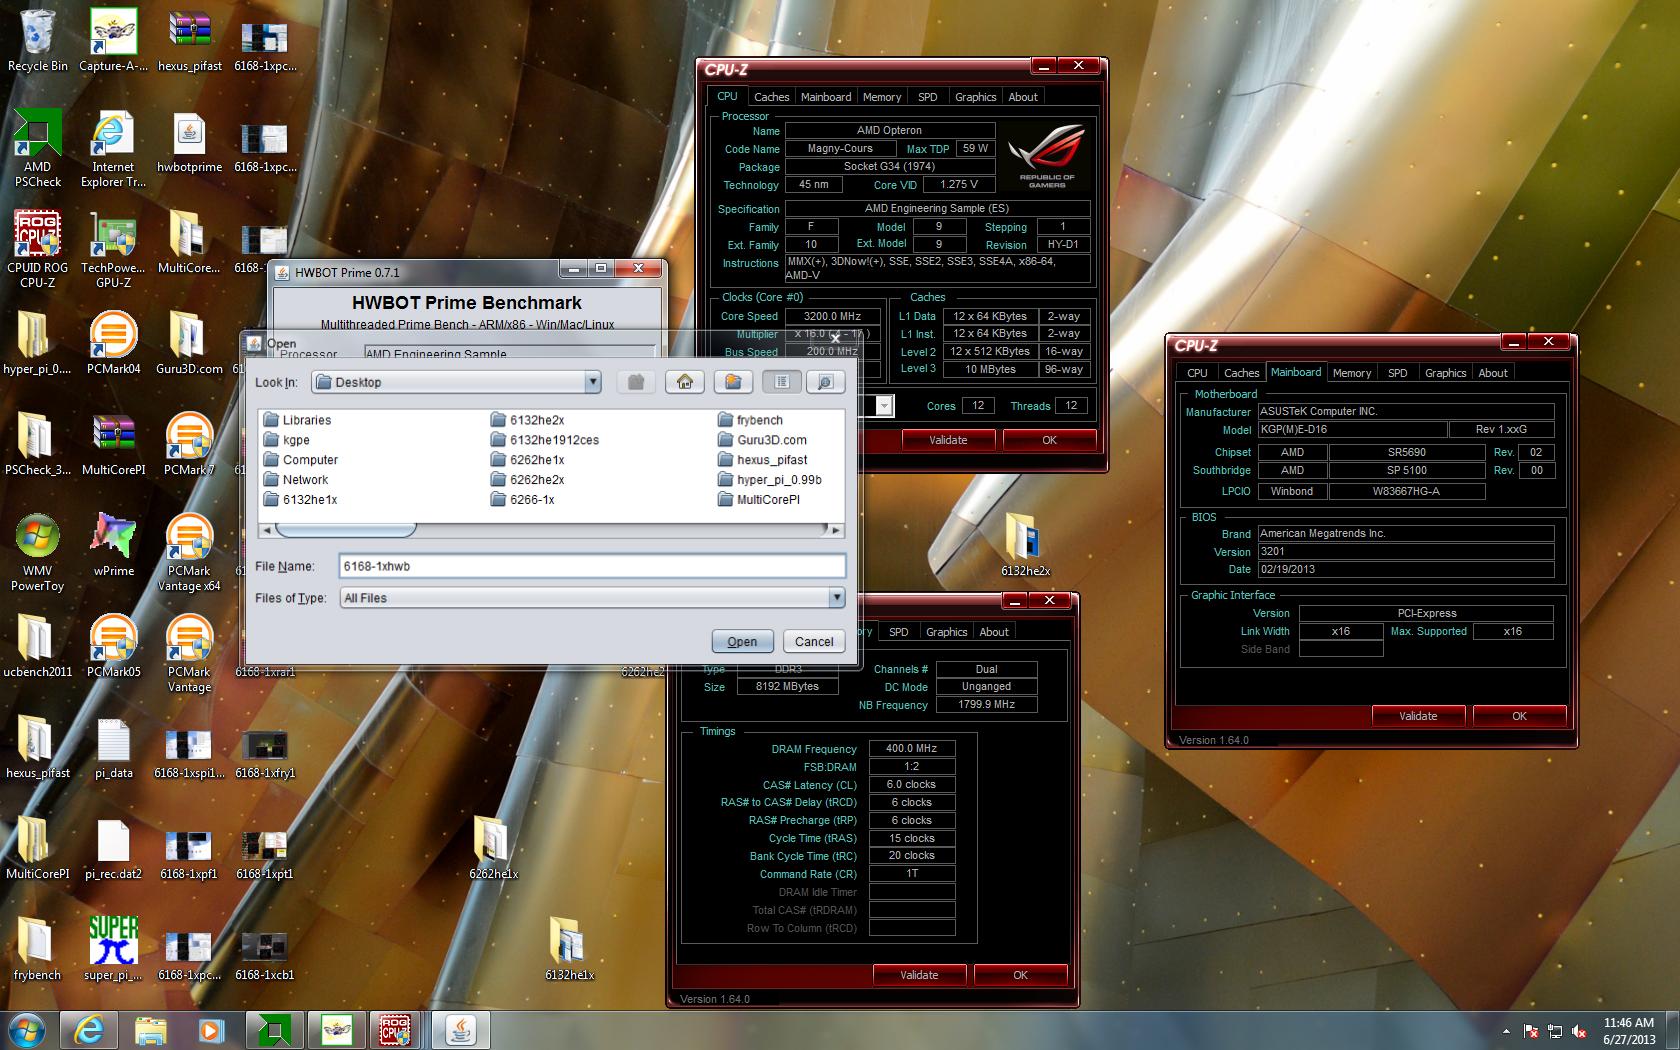The image size is (1680, 1050).
Task: Select Computer in the file list
Action: [300, 460]
